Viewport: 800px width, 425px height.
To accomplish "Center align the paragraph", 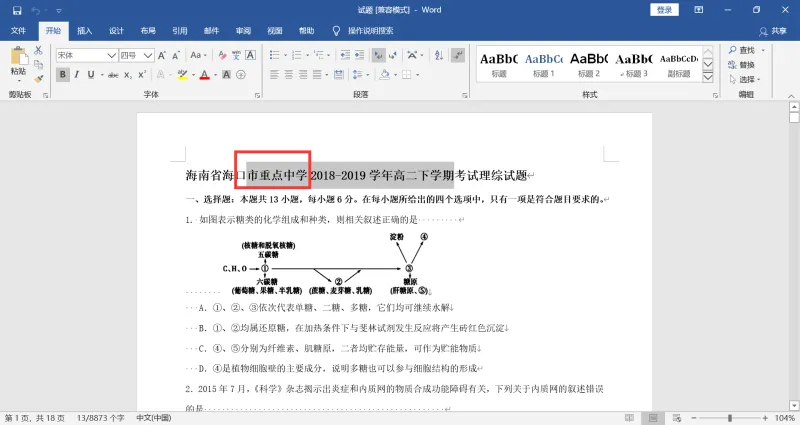I will tap(289, 75).
